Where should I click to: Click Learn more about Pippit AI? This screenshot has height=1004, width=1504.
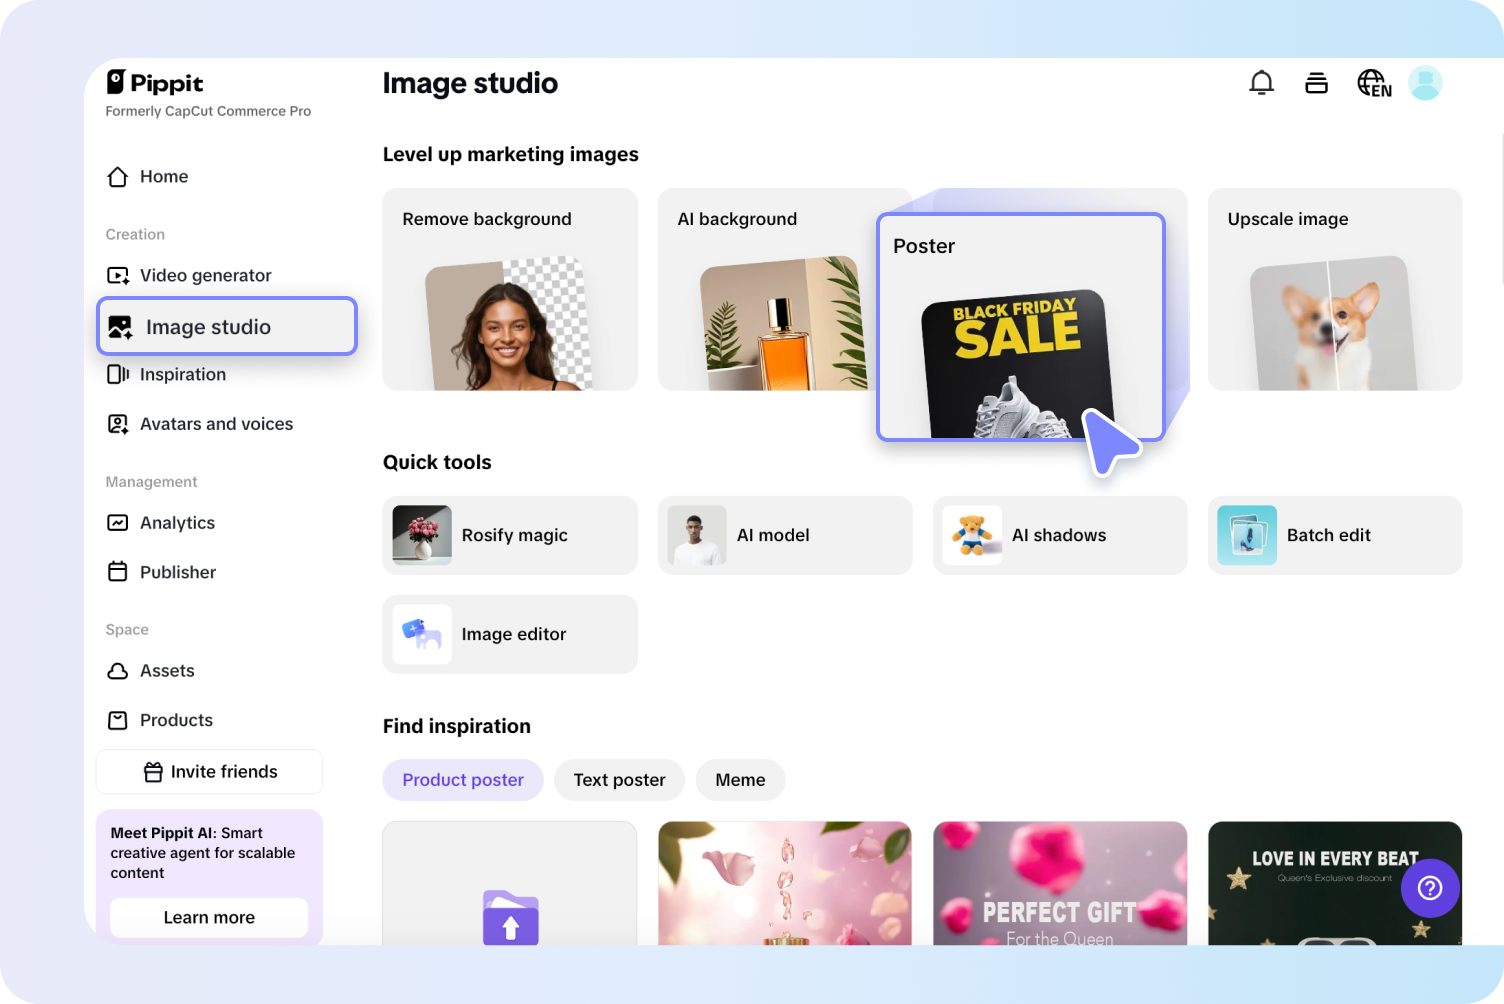click(208, 917)
